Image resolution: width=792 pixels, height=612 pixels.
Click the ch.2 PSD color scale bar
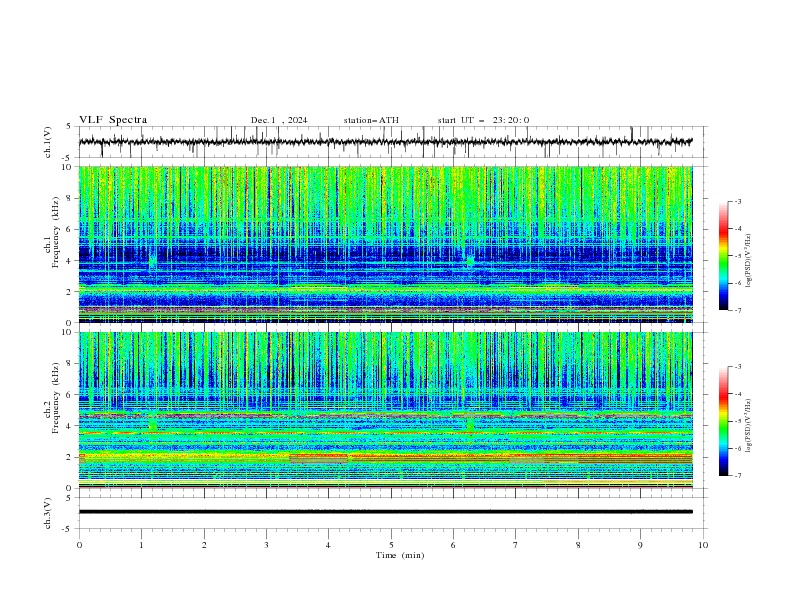pos(724,421)
